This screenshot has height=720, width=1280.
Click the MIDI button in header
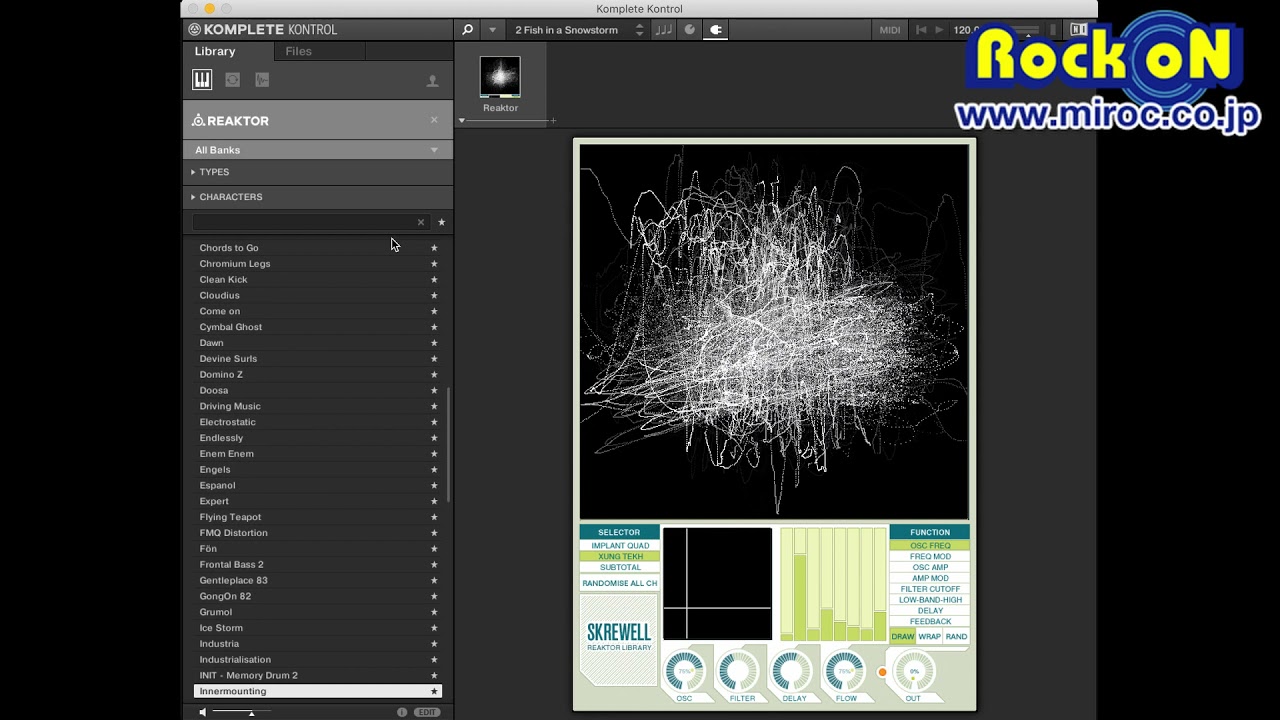point(890,30)
